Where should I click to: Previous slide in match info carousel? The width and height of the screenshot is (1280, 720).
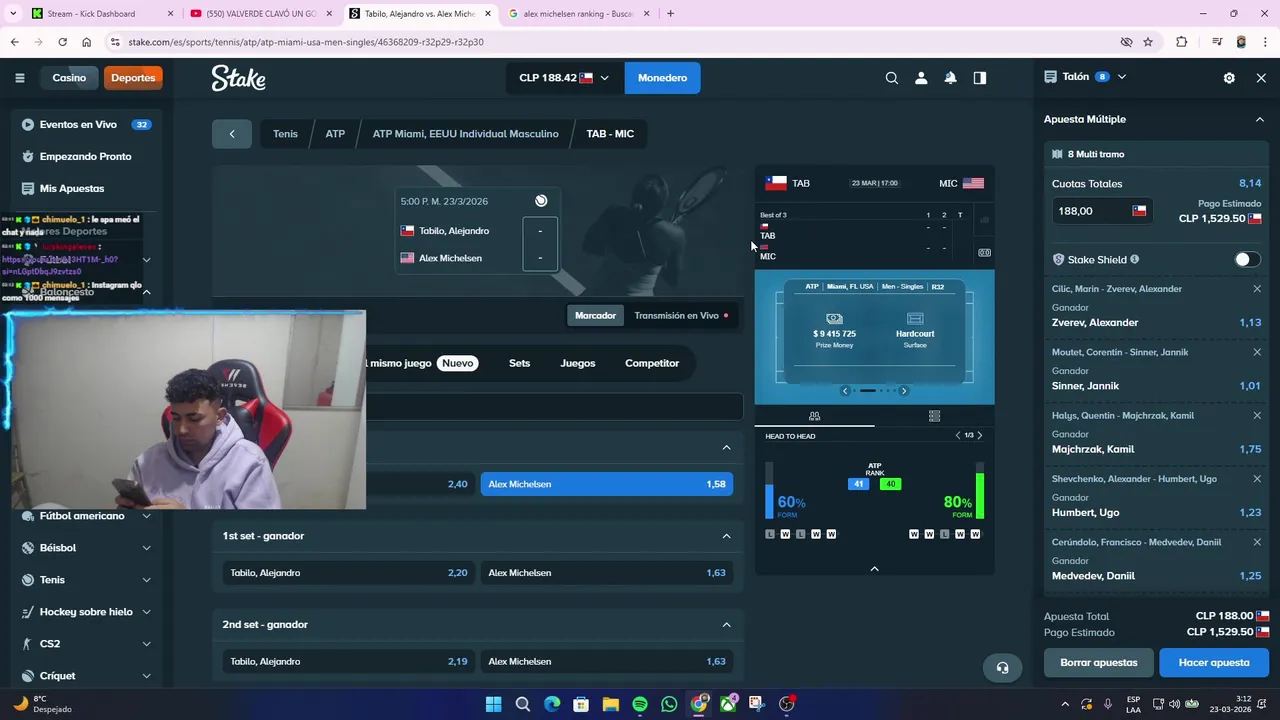[845, 391]
